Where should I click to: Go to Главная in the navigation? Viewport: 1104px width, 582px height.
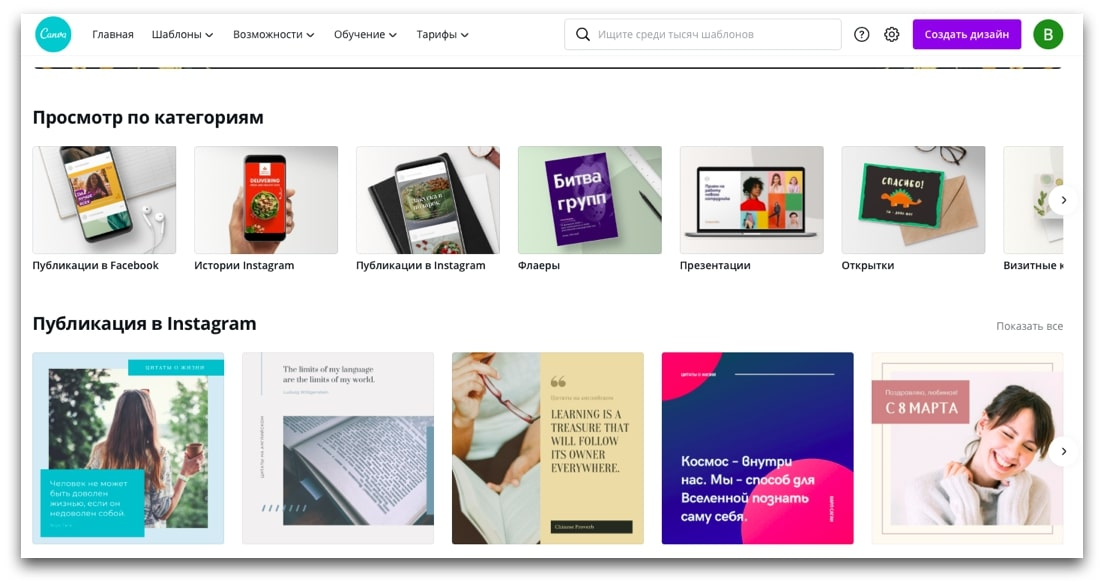click(113, 34)
